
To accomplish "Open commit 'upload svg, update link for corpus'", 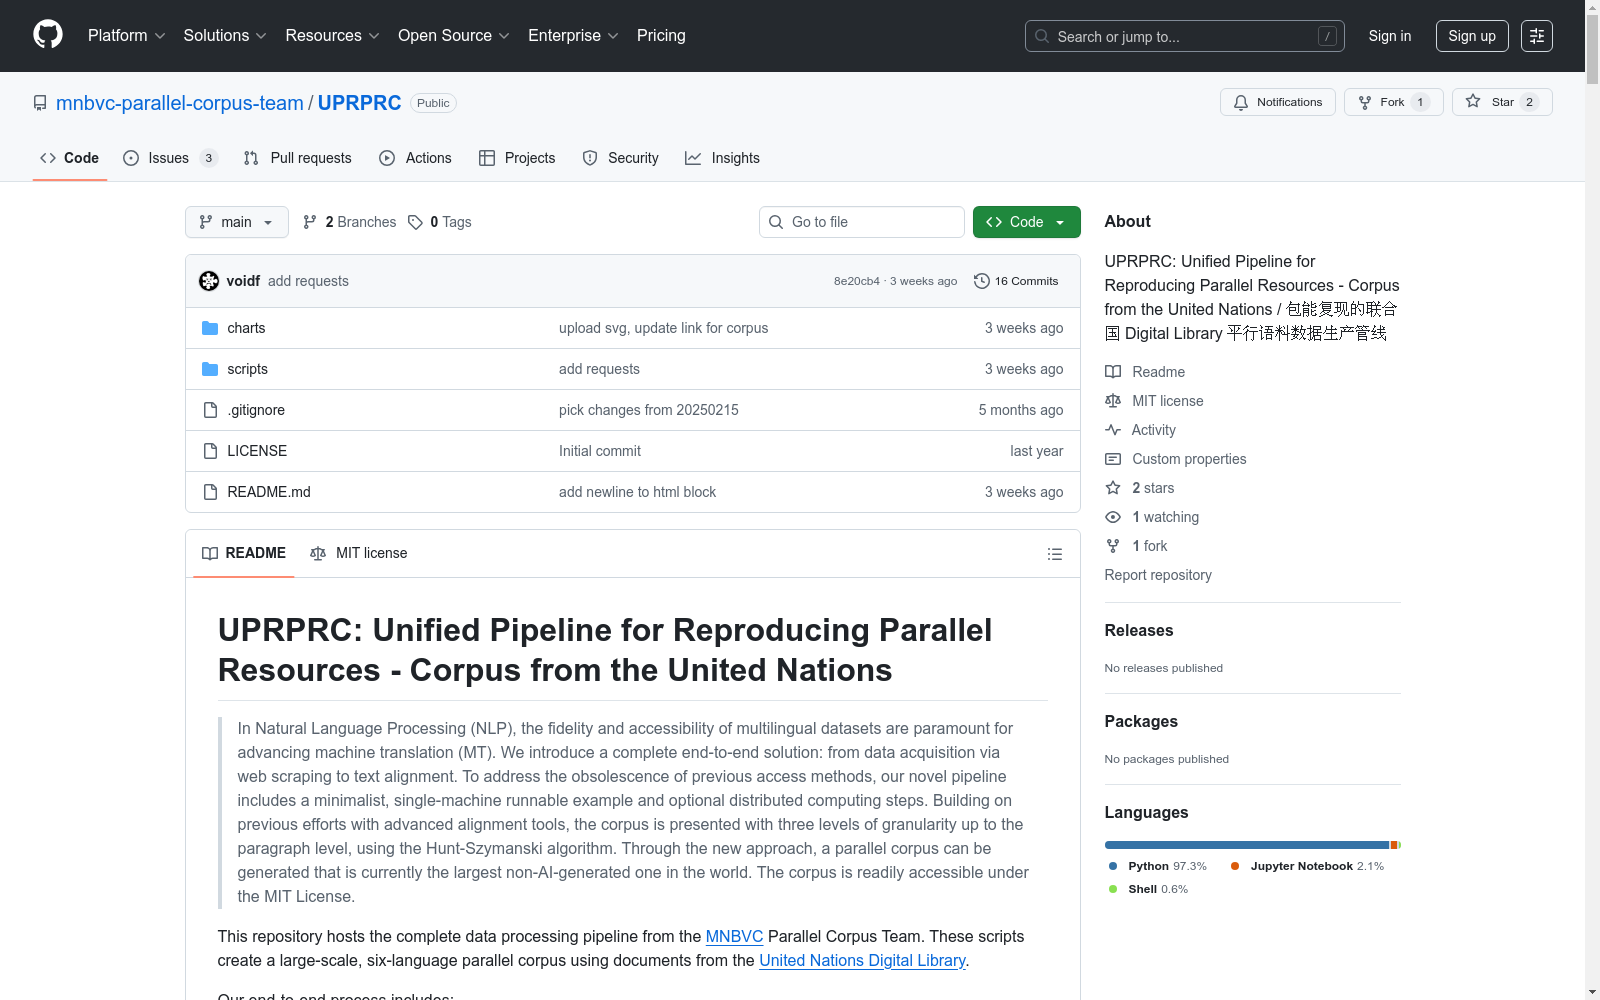I will pyautogui.click(x=664, y=328).
